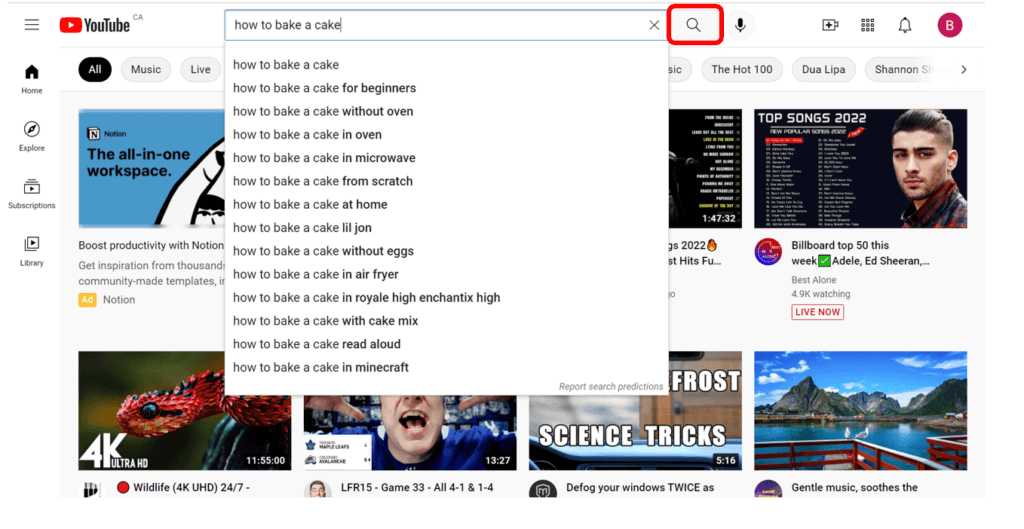1024x529 pixels.
Task: Open the account avatar B
Action: tap(950, 25)
